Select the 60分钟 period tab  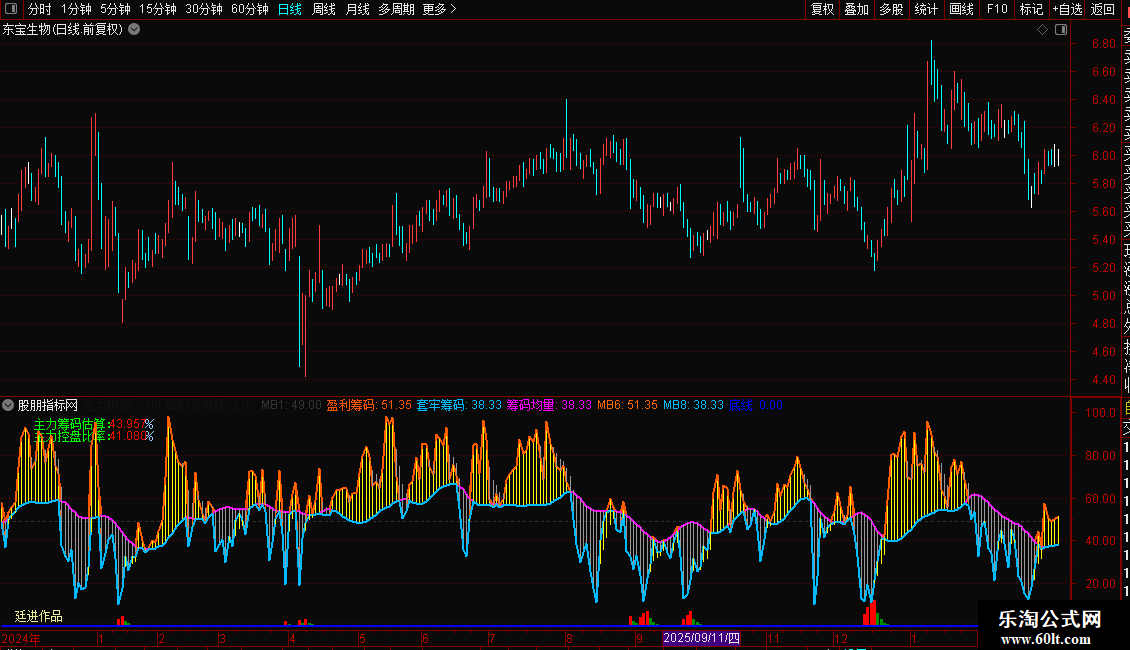tap(250, 9)
